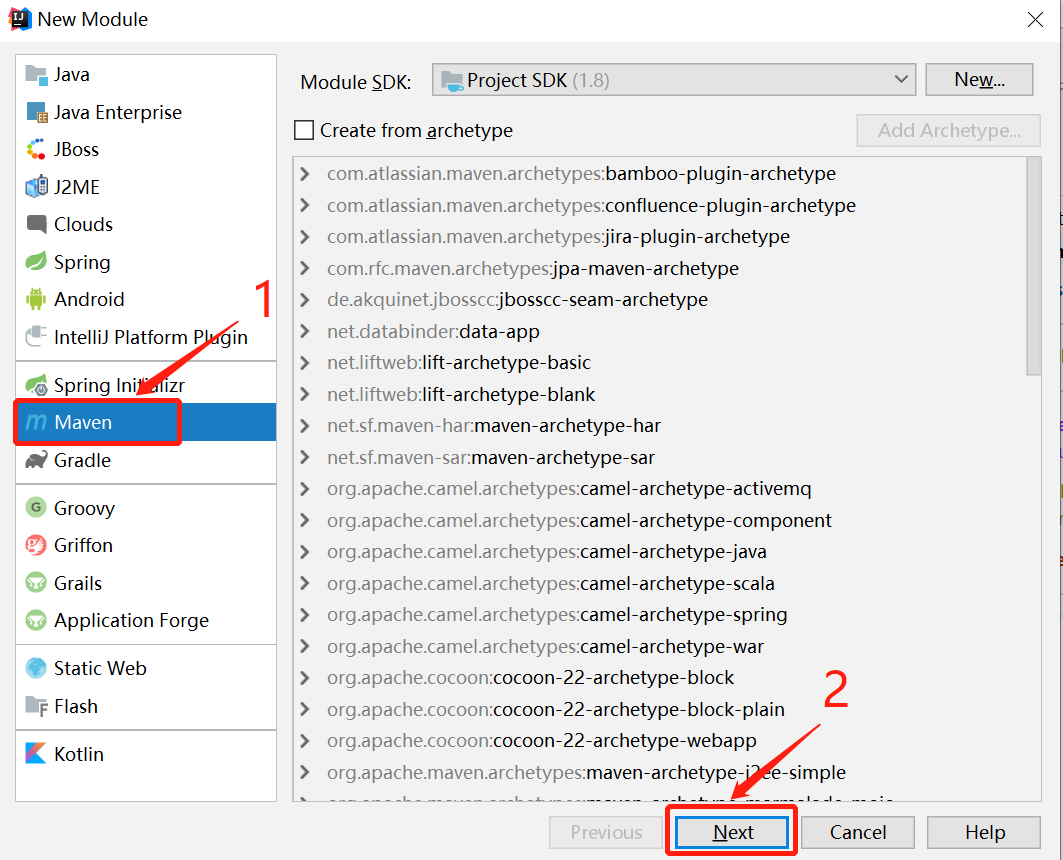Select Java Enterprise module type

coord(146,112)
